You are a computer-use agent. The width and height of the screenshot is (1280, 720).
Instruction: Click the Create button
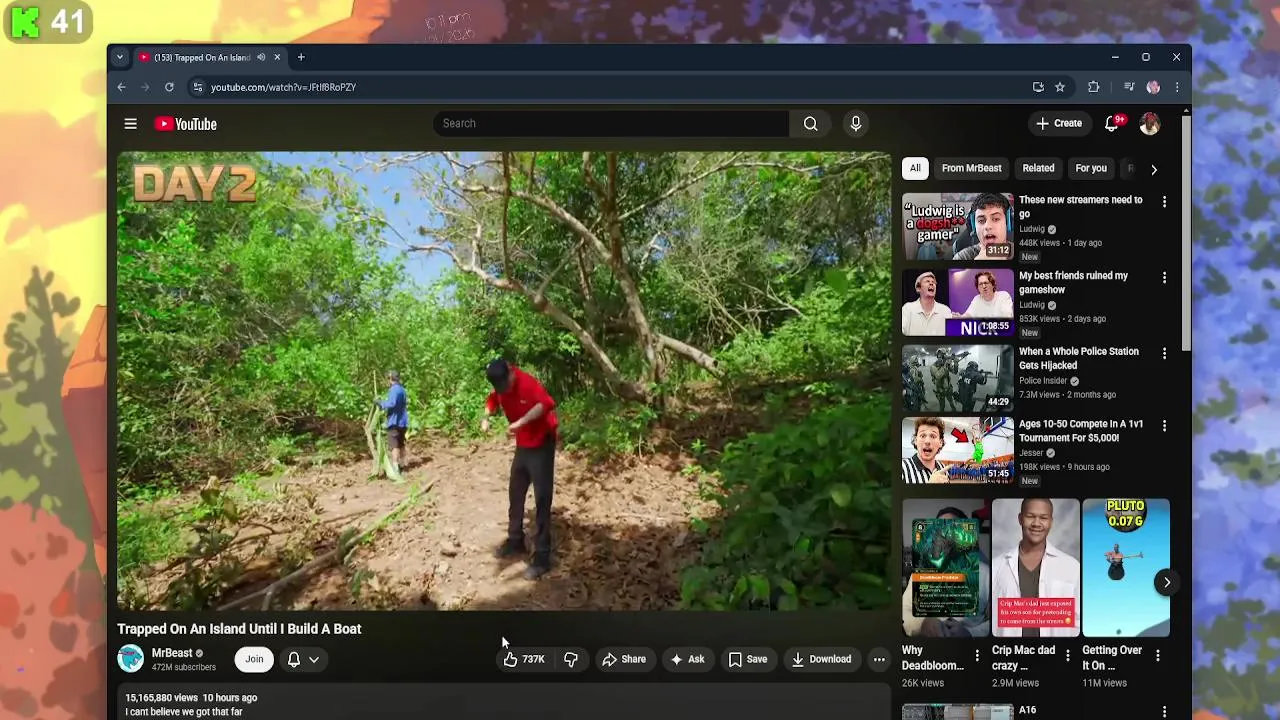1059,124
